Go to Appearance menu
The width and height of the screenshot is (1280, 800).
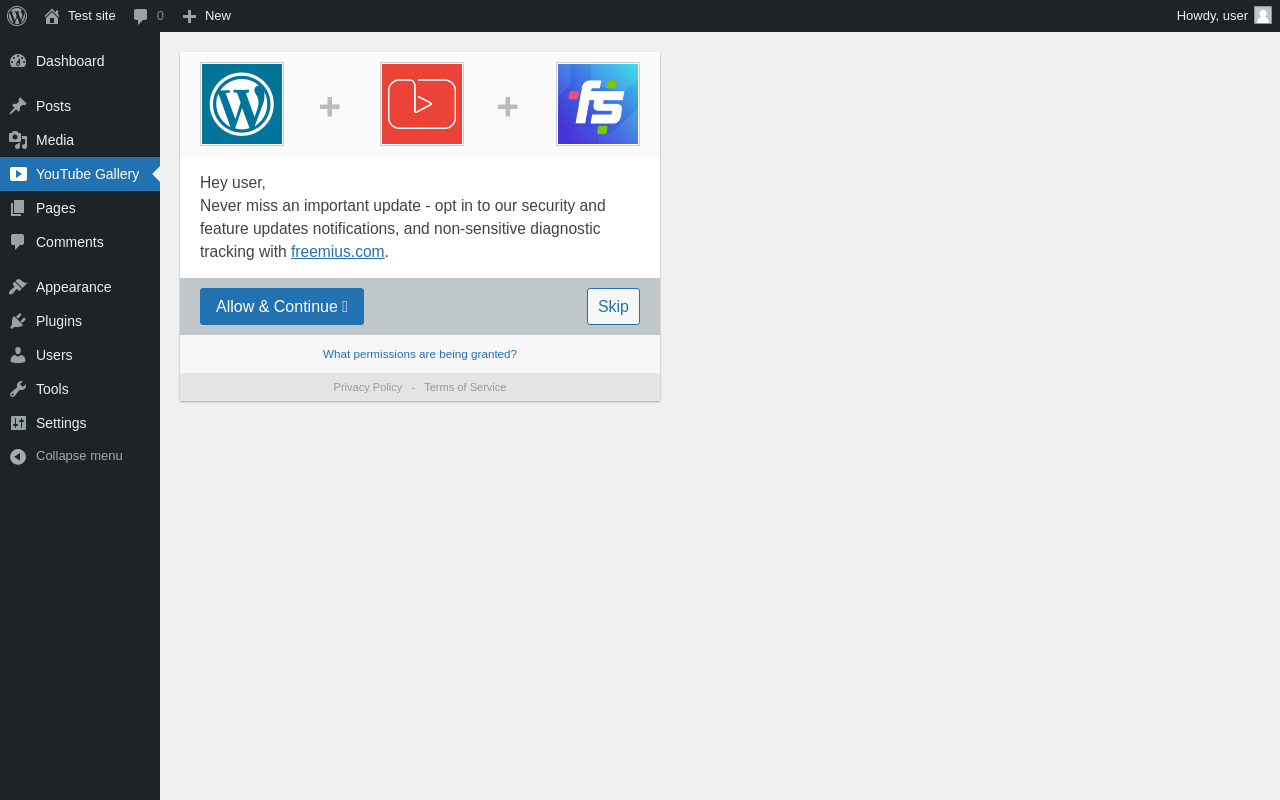click(80, 287)
